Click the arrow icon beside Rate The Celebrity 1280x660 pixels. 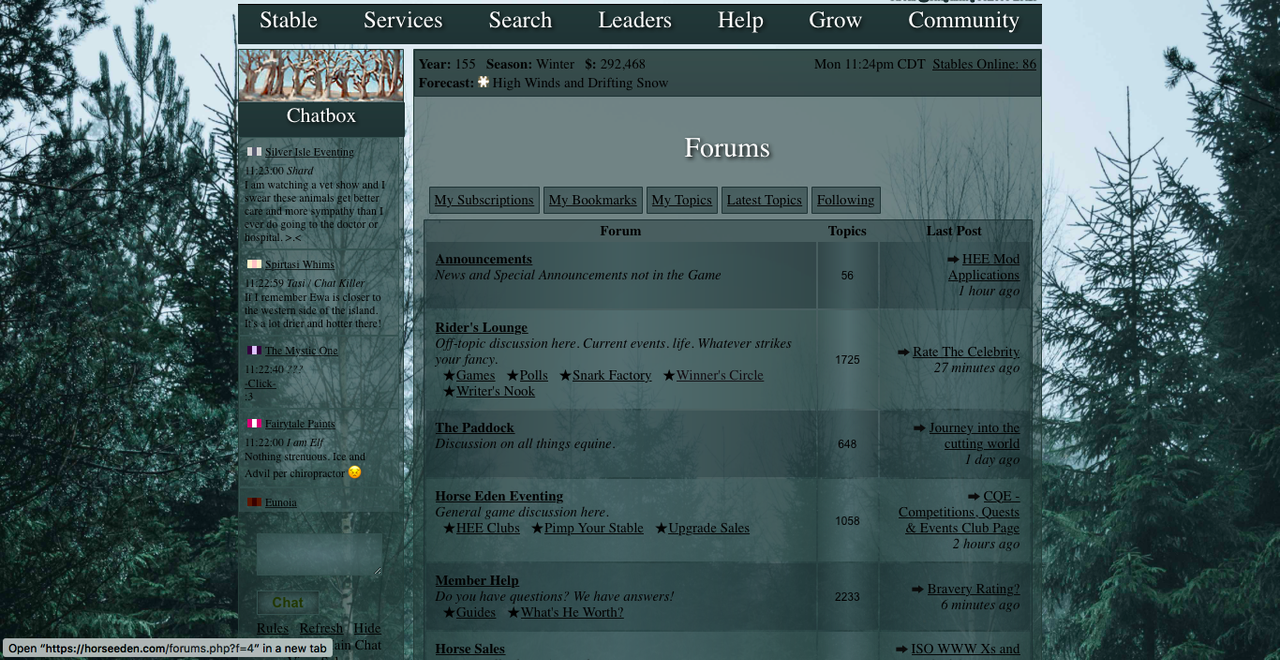point(904,352)
